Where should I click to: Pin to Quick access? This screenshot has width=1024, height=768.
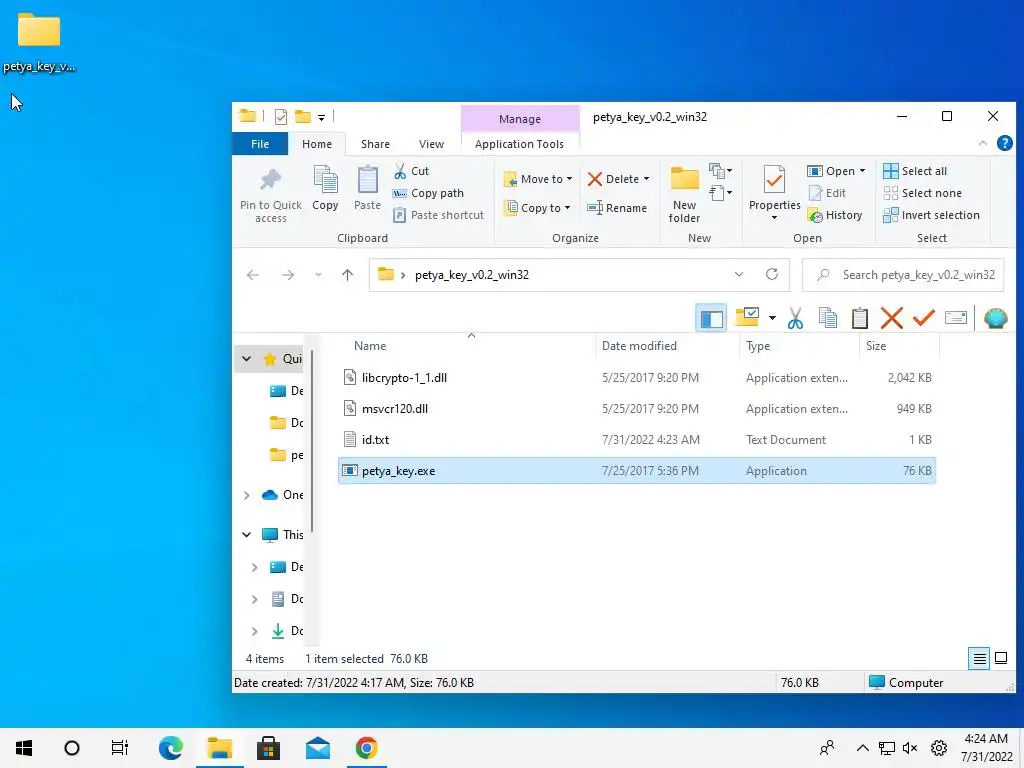[x=270, y=195]
